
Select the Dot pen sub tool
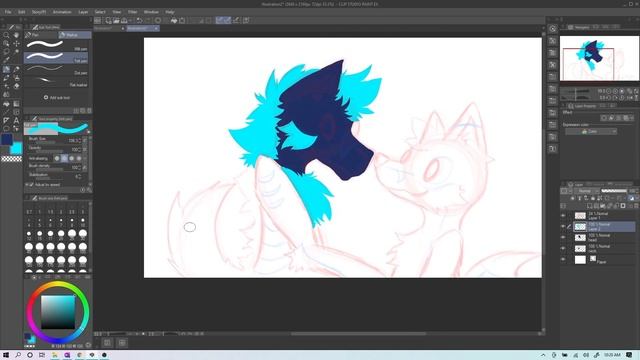[56, 69]
